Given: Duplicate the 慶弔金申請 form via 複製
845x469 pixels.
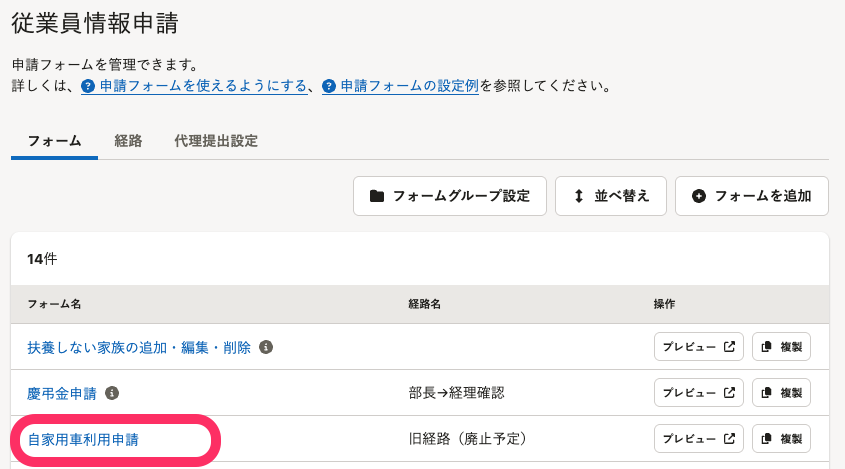Looking at the screenshot, I should point(781,392).
